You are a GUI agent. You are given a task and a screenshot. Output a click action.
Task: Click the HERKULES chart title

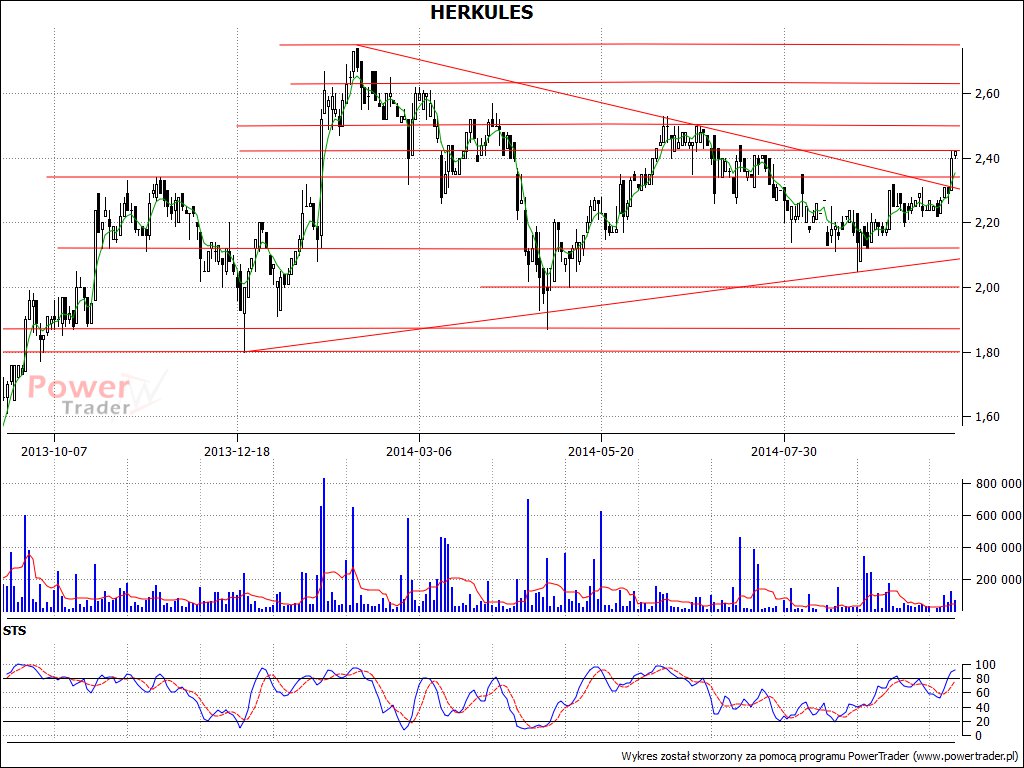point(481,12)
